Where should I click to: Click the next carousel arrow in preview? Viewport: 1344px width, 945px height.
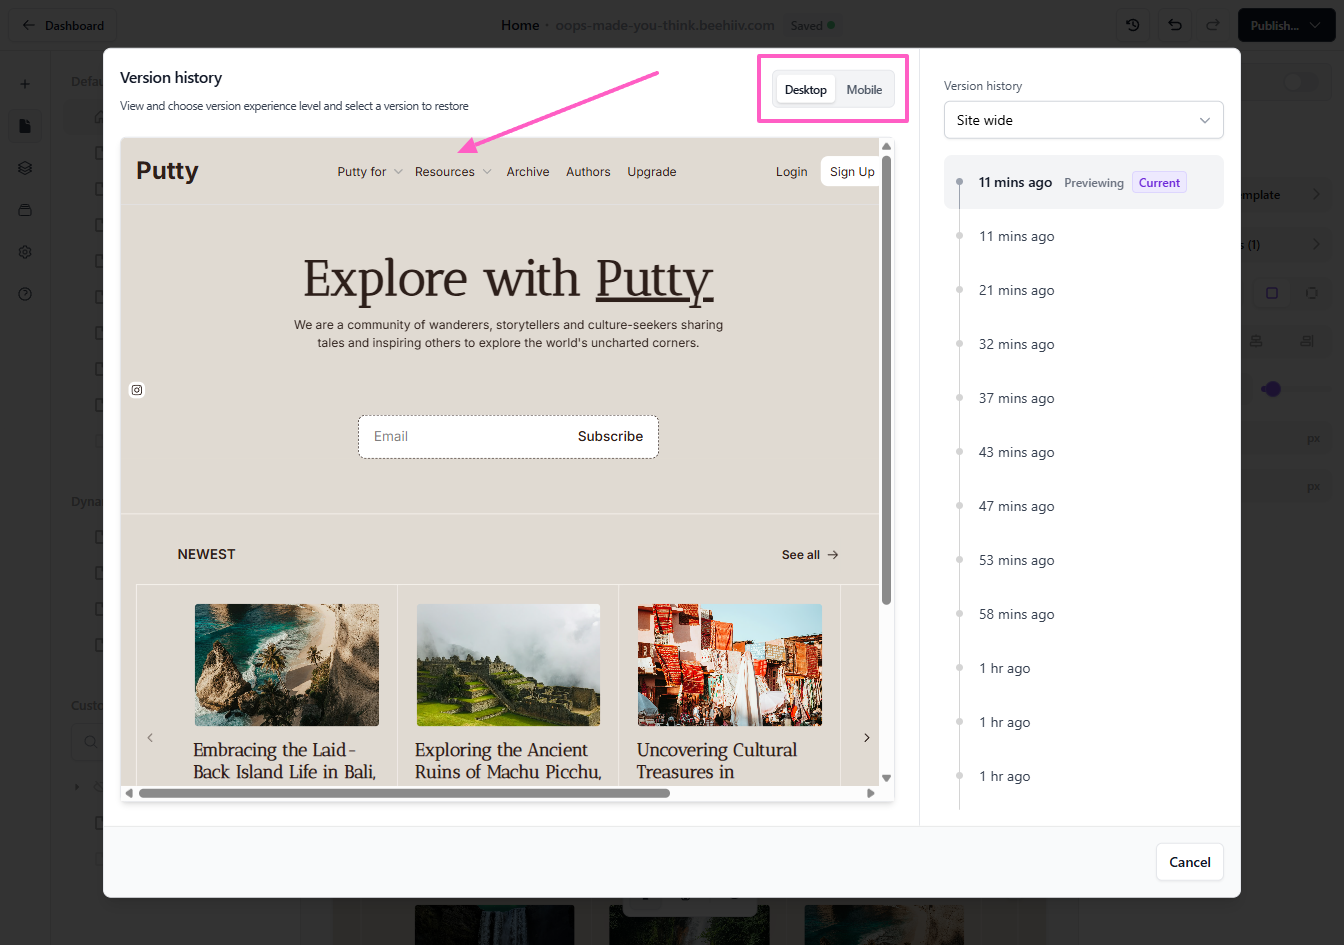pyautogui.click(x=866, y=738)
